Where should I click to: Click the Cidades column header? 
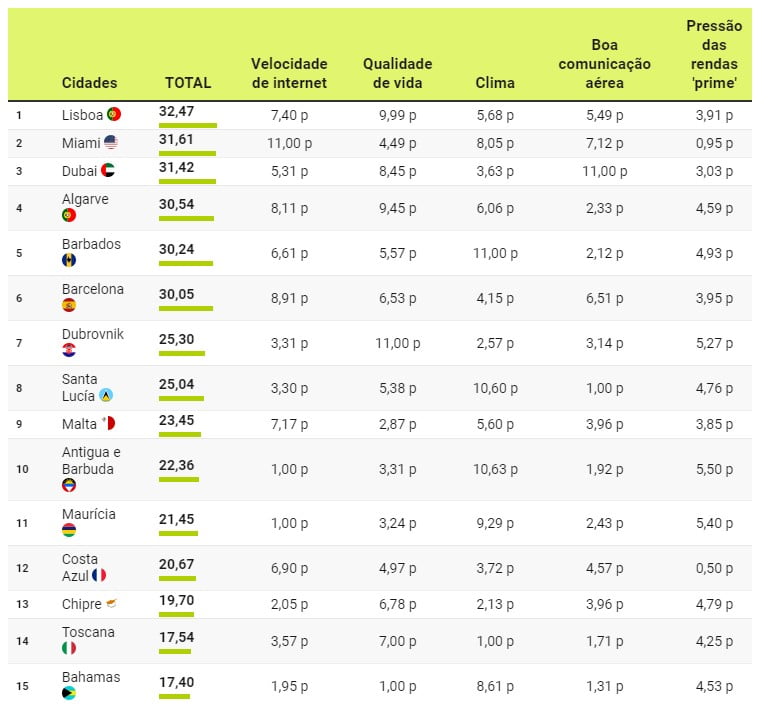(x=89, y=83)
